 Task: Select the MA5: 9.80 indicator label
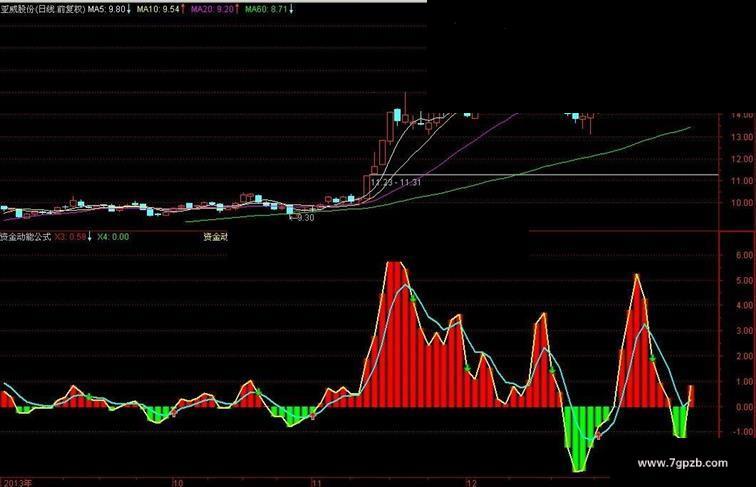coord(106,9)
